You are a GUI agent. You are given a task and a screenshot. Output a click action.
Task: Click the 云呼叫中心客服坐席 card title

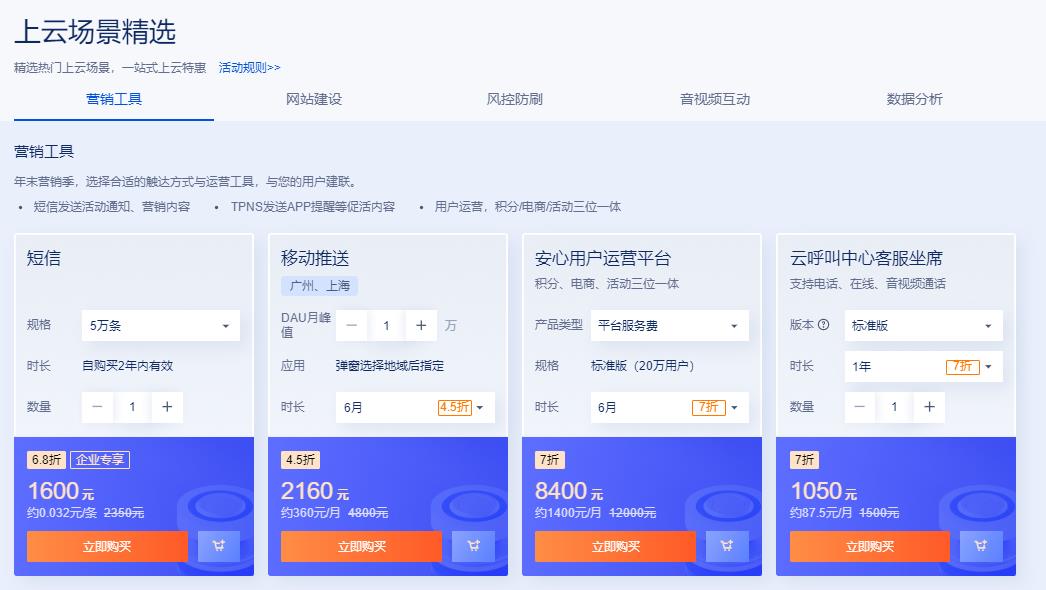[x=866, y=258]
